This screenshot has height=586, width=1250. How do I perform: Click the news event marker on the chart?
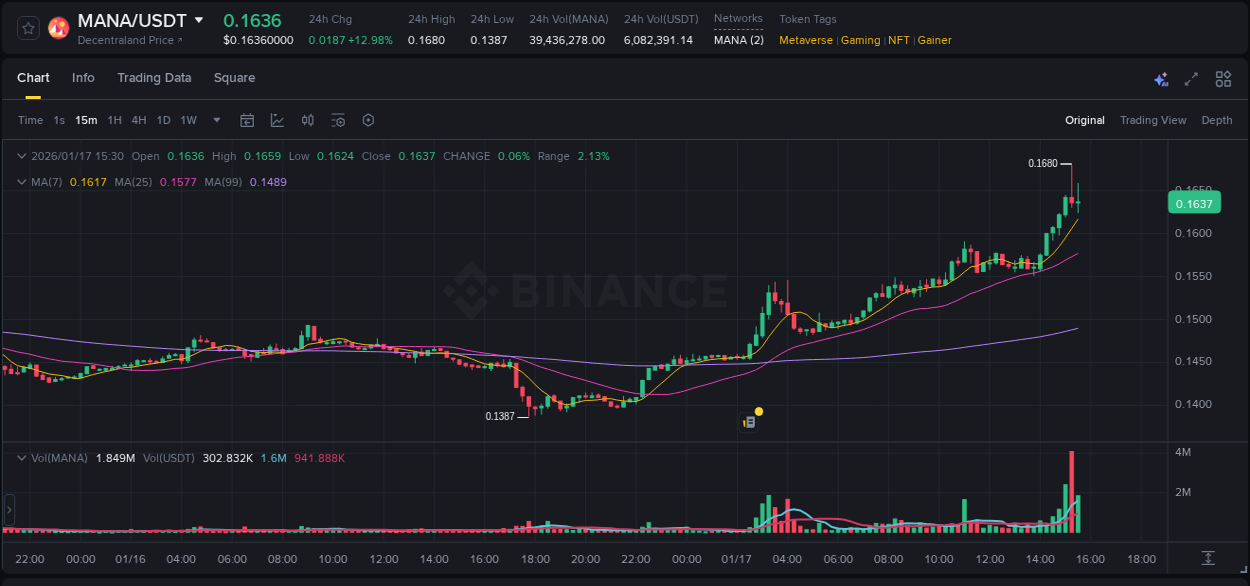750,421
